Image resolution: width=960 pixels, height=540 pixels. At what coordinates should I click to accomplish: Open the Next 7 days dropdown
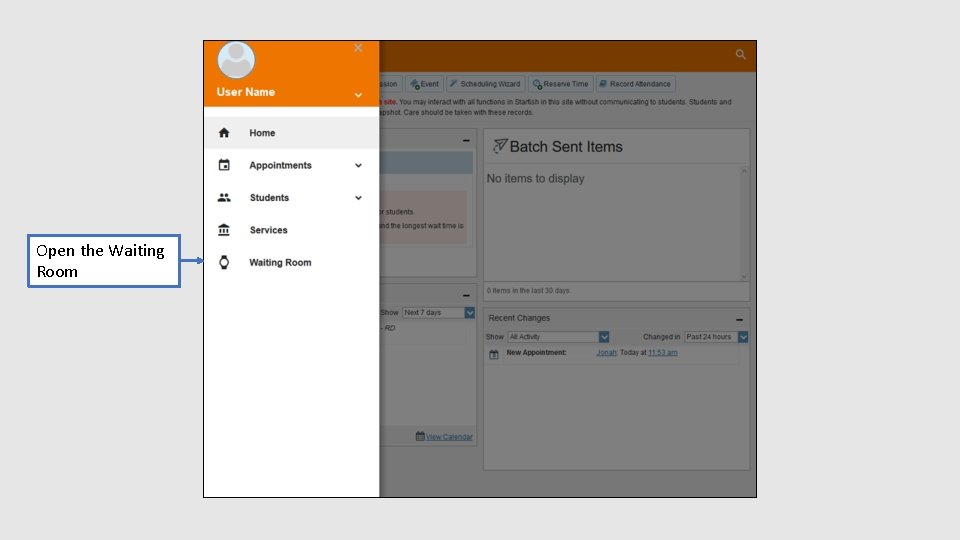coord(438,312)
